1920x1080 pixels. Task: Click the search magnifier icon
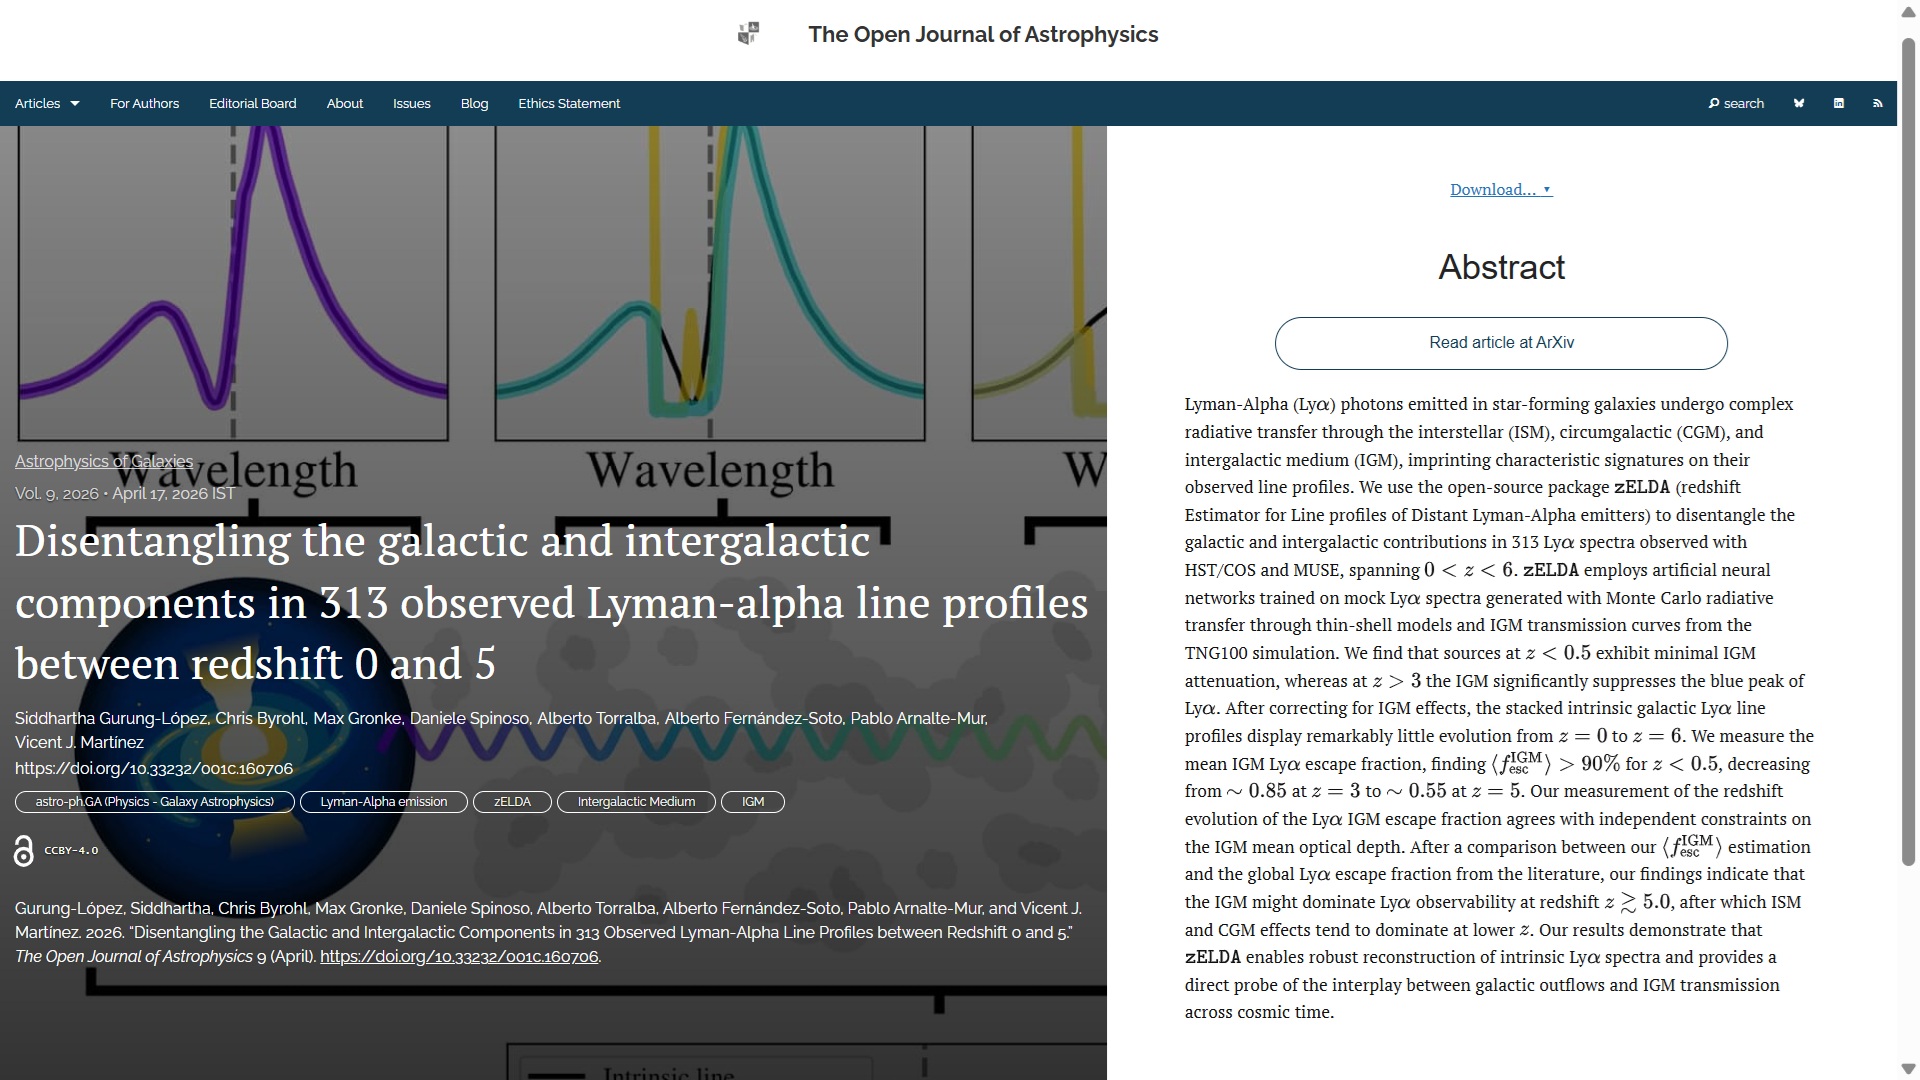click(x=1714, y=103)
